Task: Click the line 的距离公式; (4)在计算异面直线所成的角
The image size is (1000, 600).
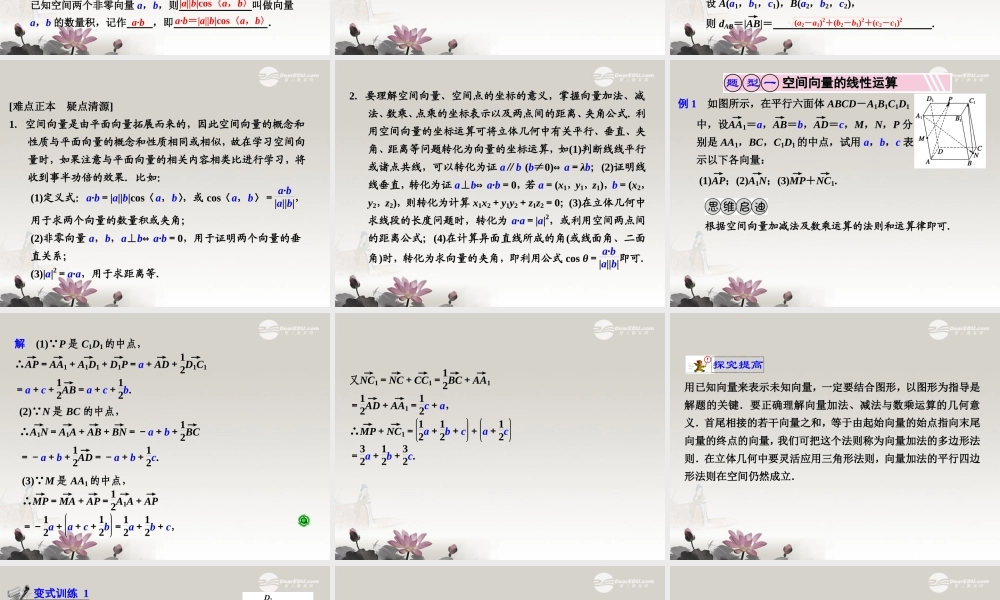Action: tap(506, 238)
